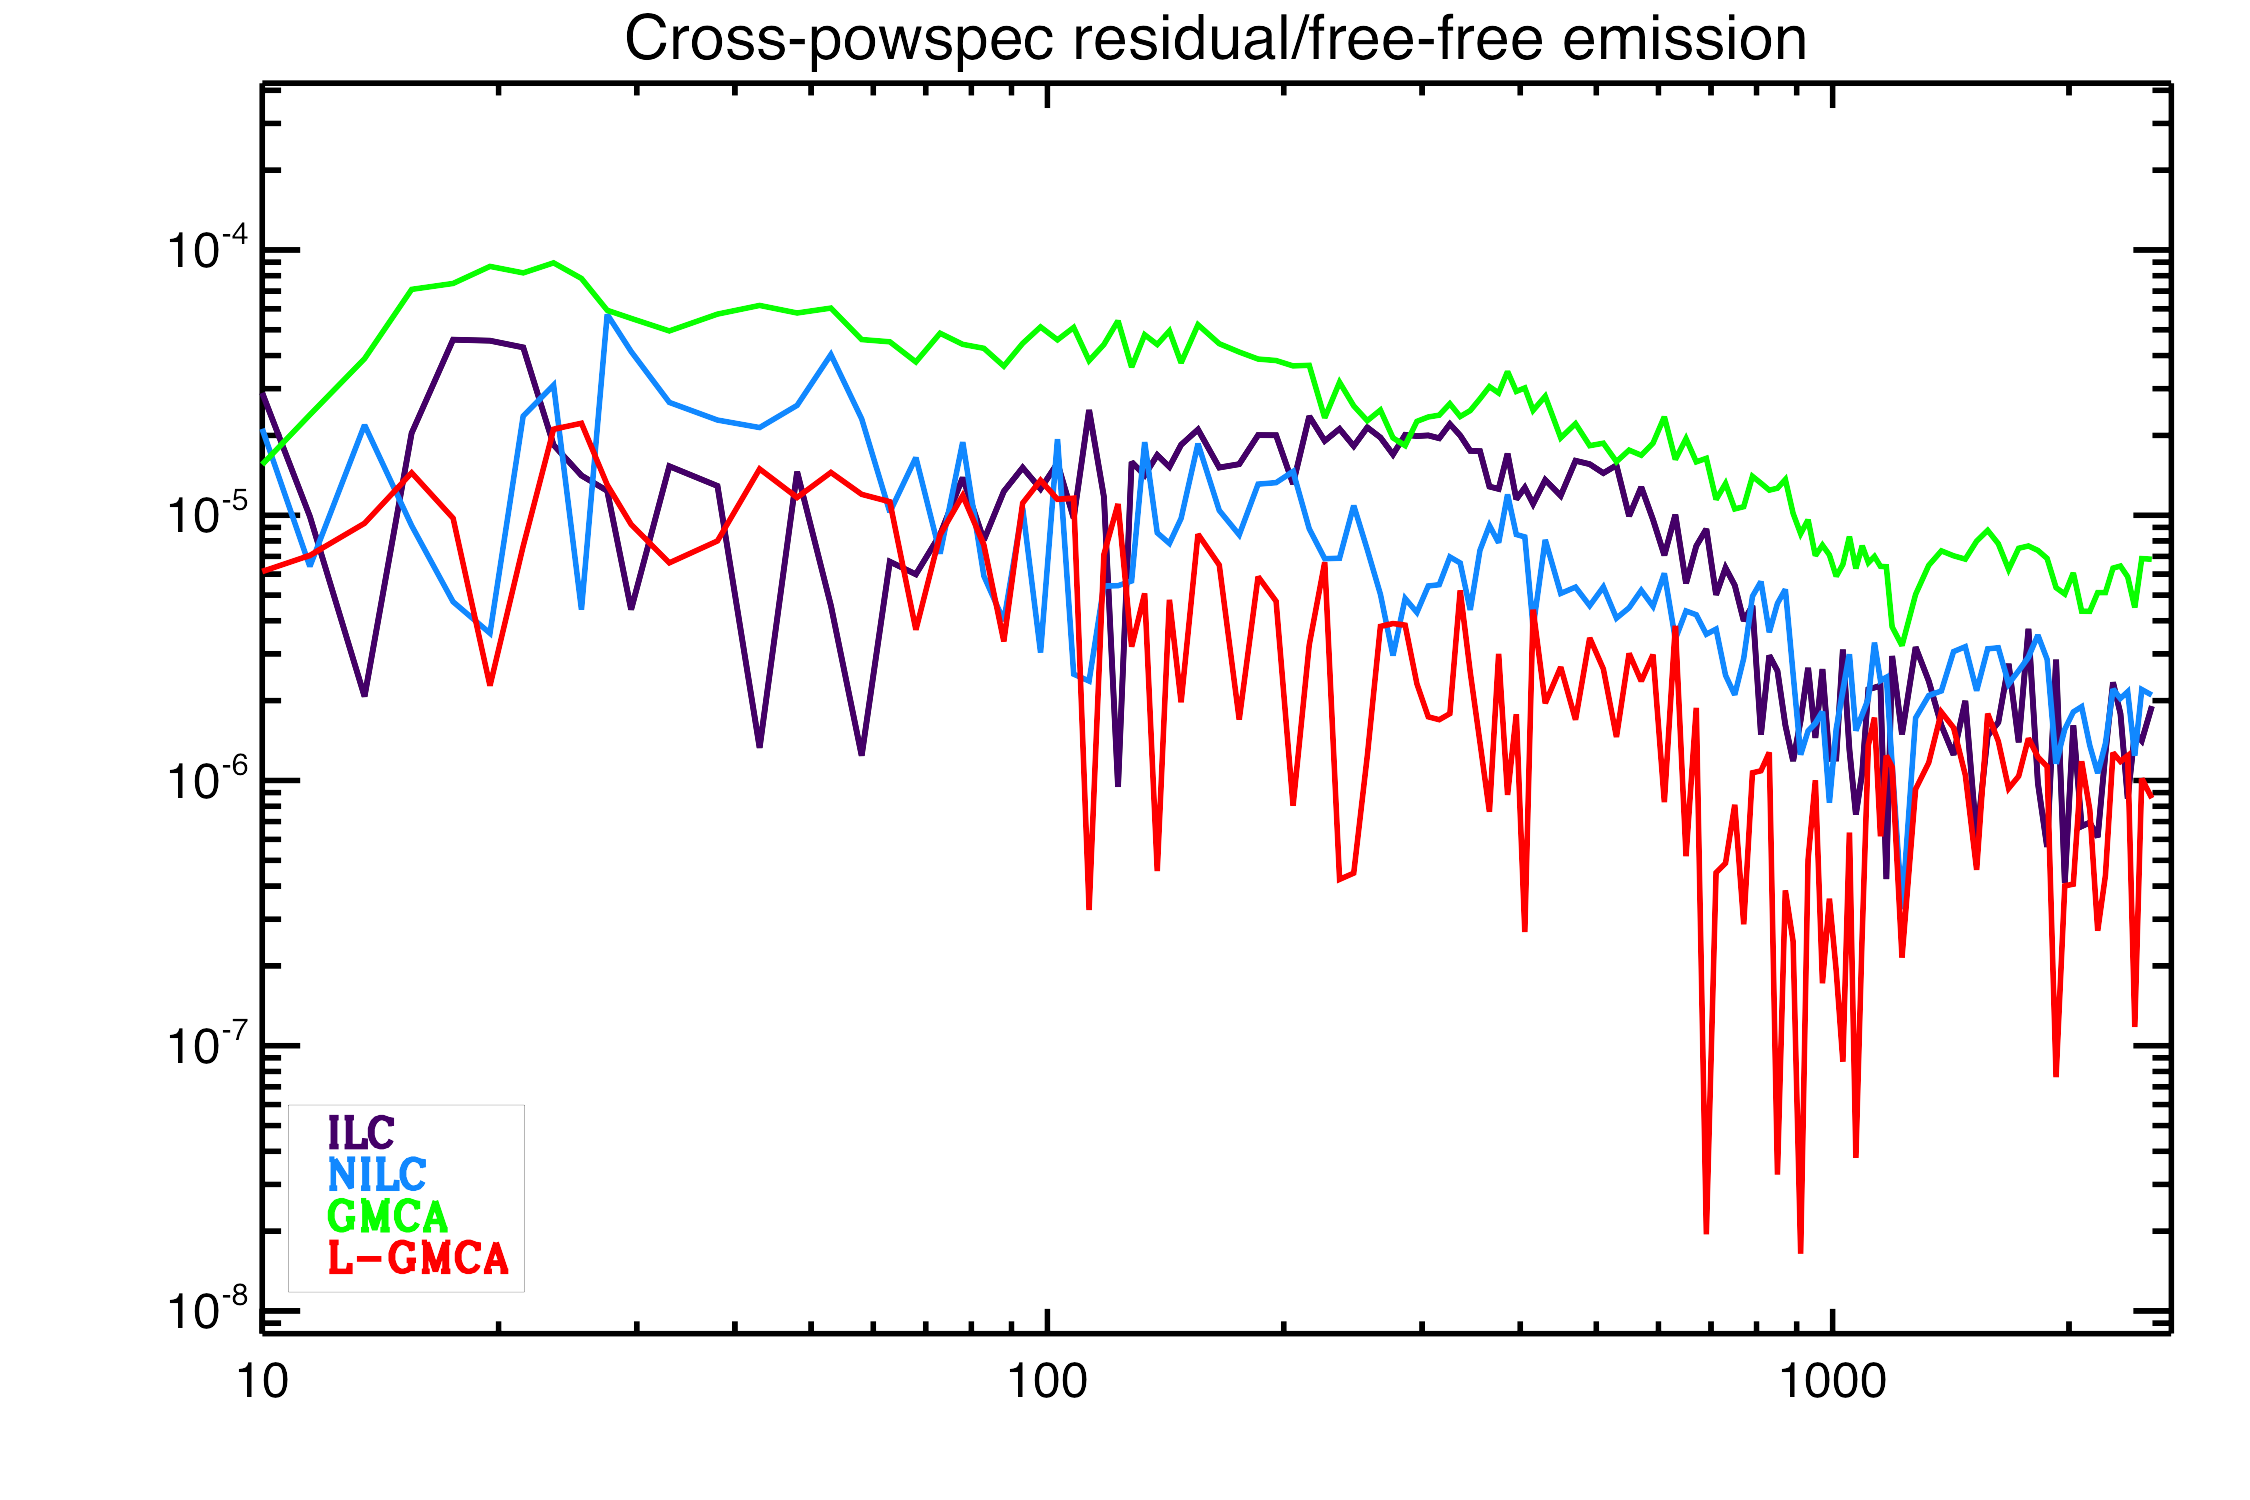The height and width of the screenshot is (1500, 2250).
Task: Click the NILC legend entry
Action: tap(377, 1174)
